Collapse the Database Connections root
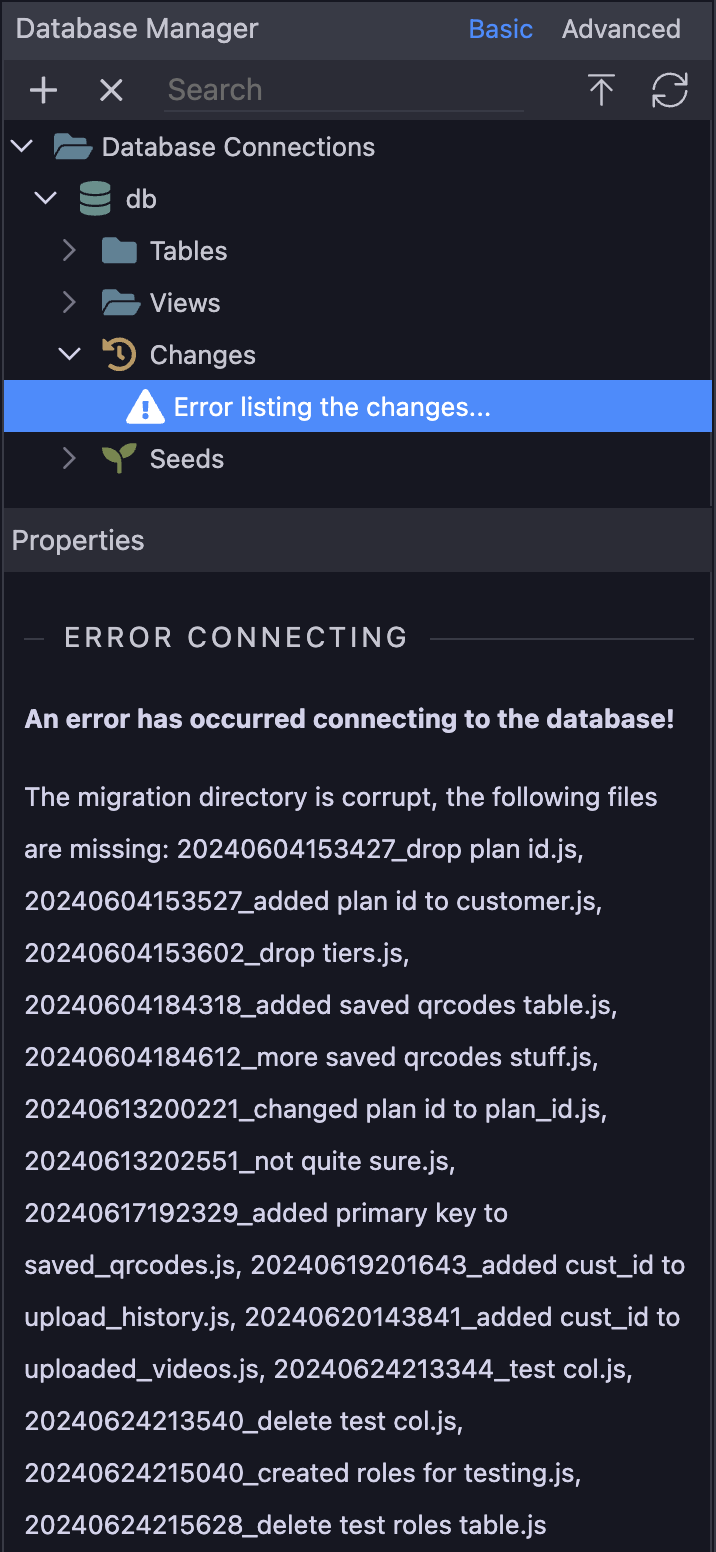The width and height of the screenshot is (716, 1552). pos(21,146)
